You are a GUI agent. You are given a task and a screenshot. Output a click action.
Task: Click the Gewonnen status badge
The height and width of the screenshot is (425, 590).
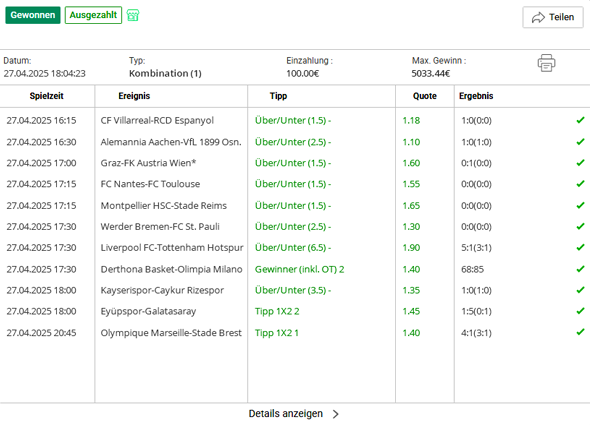(33, 15)
